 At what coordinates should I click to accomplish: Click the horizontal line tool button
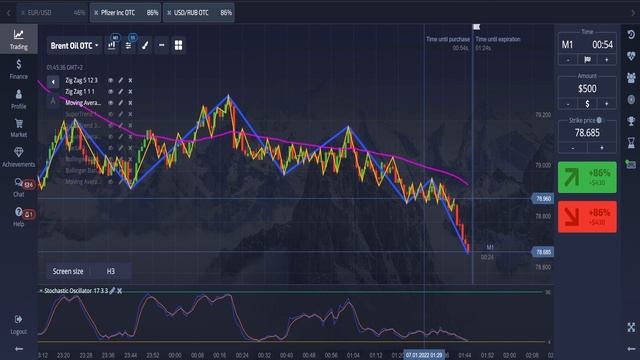[x=162, y=45]
